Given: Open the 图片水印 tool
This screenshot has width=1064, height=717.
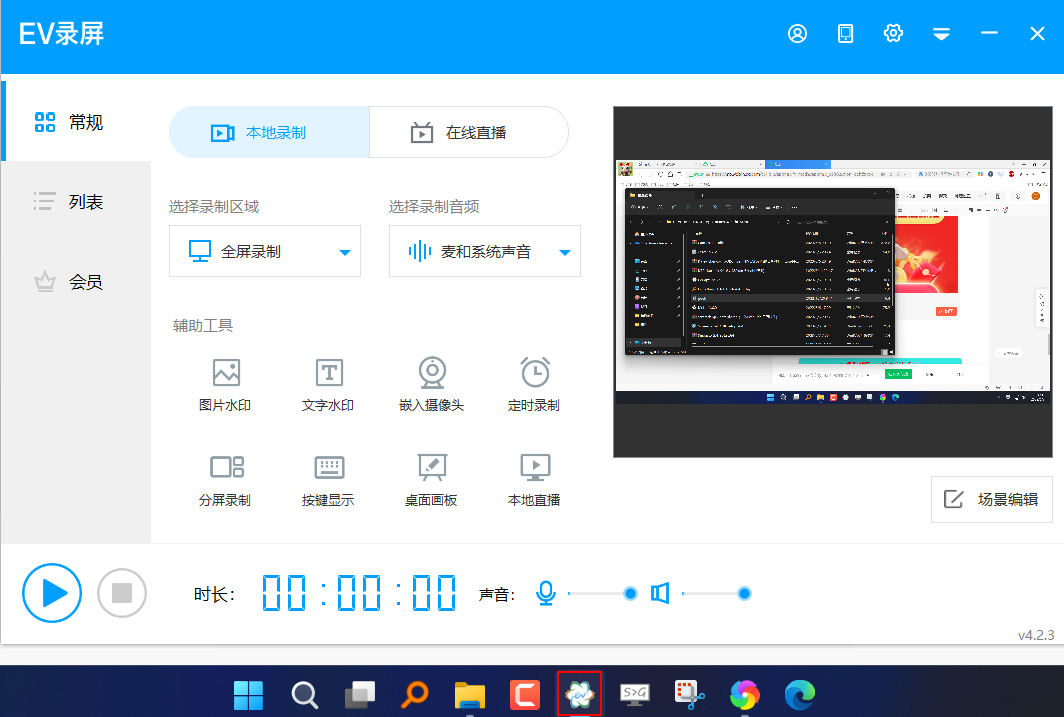Looking at the screenshot, I should (x=225, y=385).
